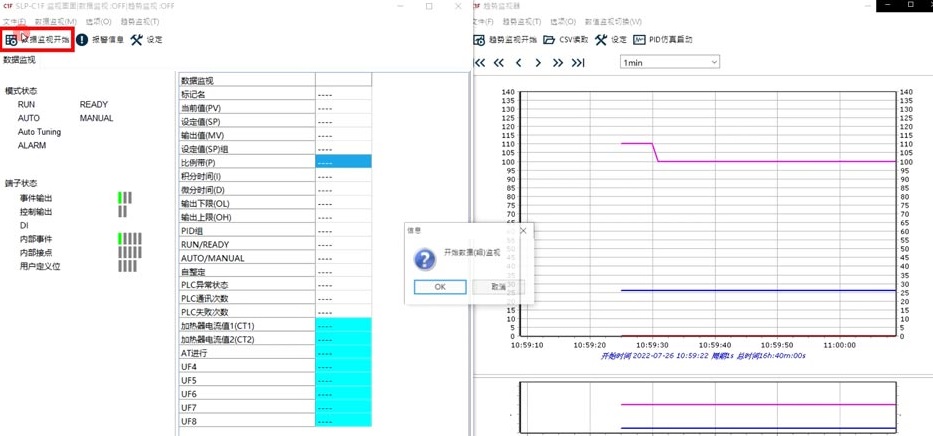This screenshot has height=436, width=933.
Task: Open 设定 settings in the data monitor toolbar
Action: pos(137,40)
